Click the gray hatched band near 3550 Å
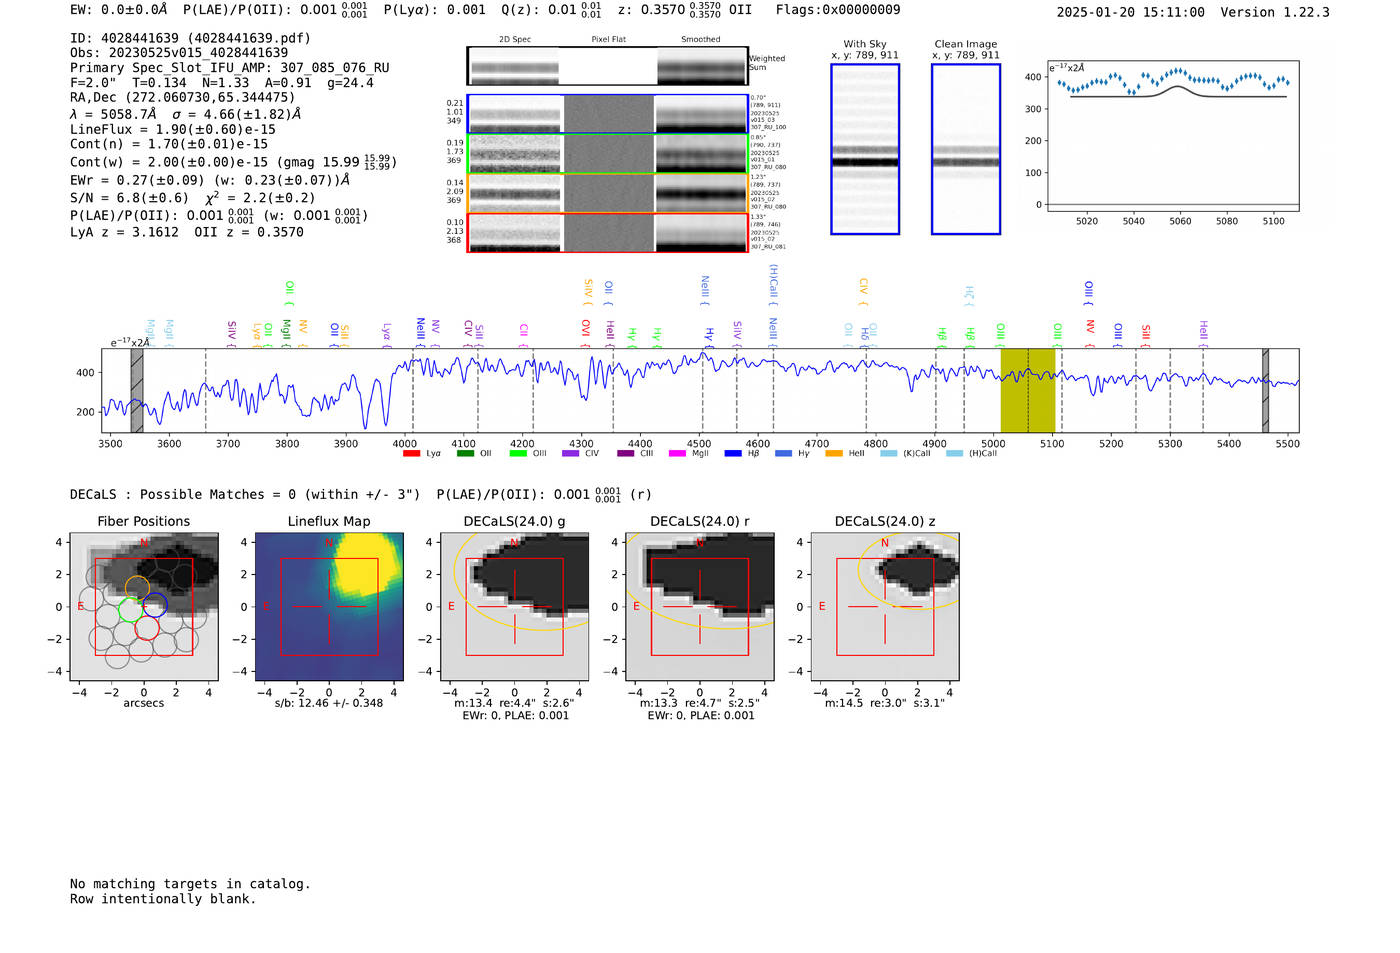The width and height of the screenshot is (1400, 953). tap(137, 391)
